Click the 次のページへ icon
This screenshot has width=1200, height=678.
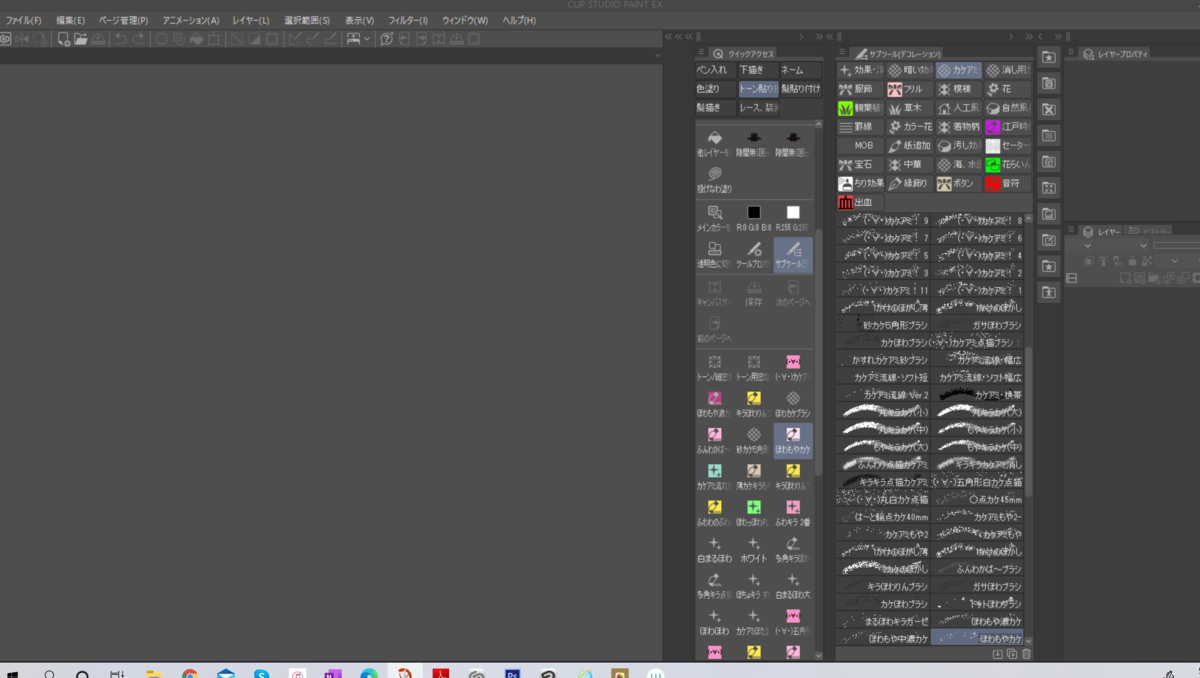(793, 292)
